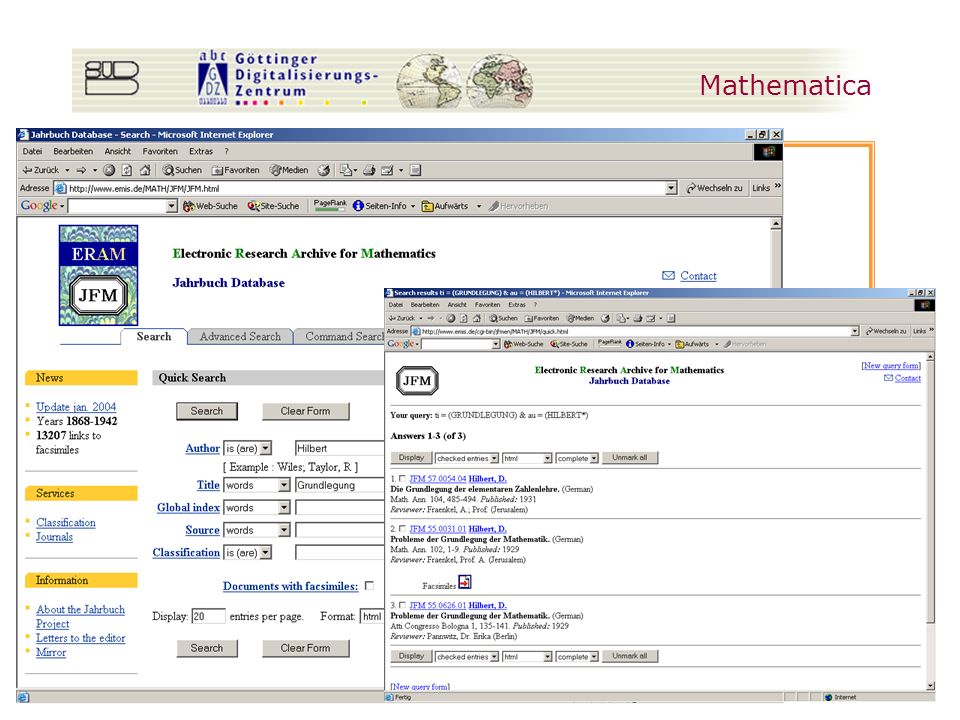Click the scroll-up arrow in the Jahrbuch Database window
The image size is (960, 720).
[x=776, y=224]
